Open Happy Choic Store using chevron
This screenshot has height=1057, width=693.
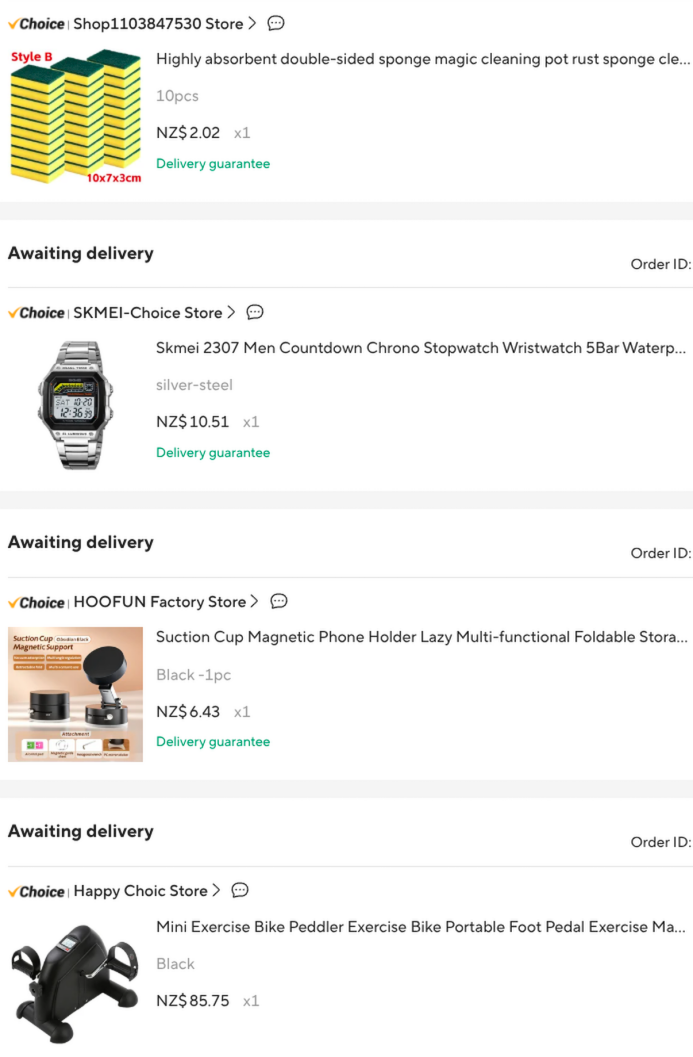click(216, 890)
